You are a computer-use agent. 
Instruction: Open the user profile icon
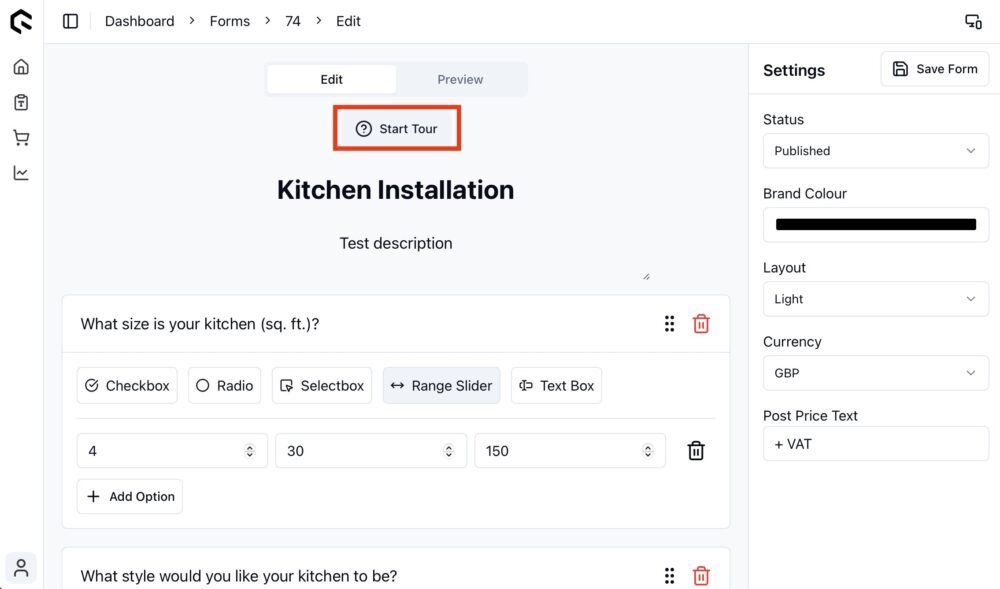[x=21, y=567]
